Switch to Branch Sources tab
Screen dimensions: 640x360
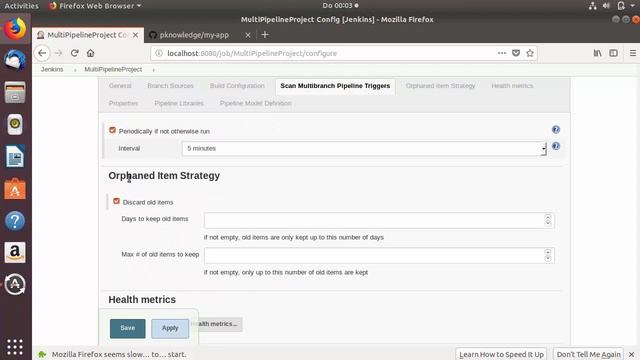coord(171,86)
